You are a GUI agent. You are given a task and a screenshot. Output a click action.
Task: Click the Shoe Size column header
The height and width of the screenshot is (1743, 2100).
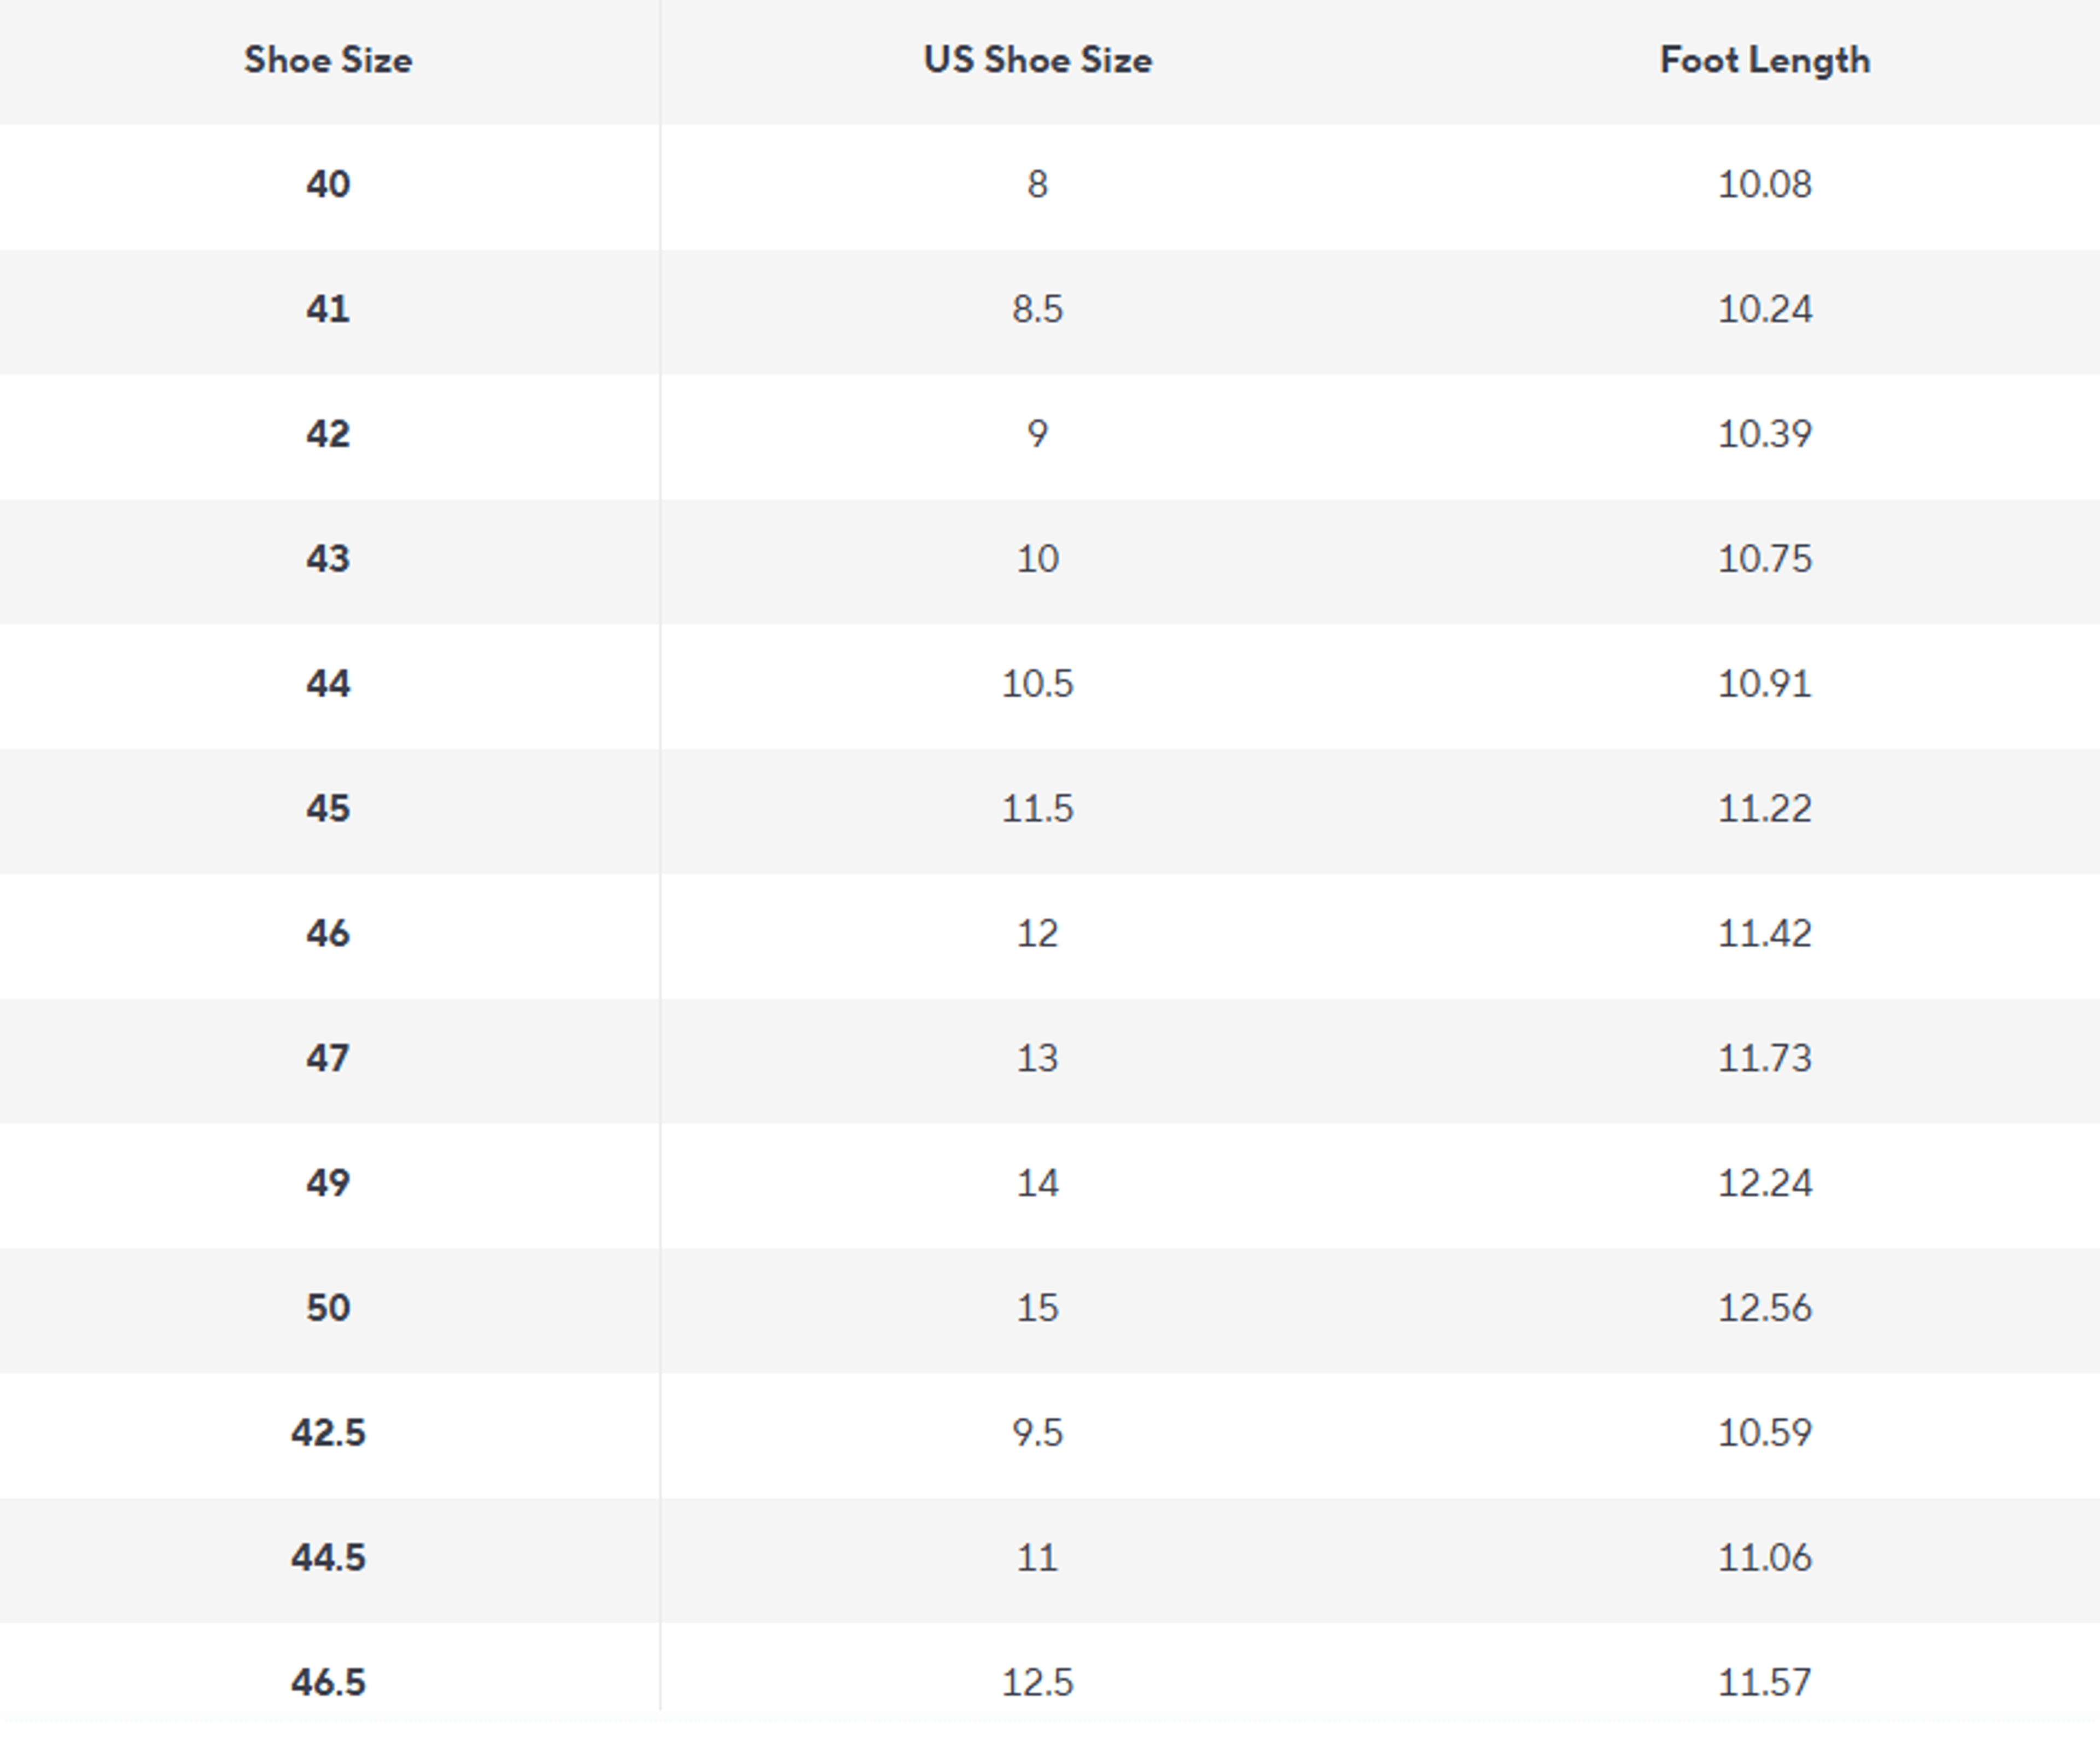coord(328,60)
